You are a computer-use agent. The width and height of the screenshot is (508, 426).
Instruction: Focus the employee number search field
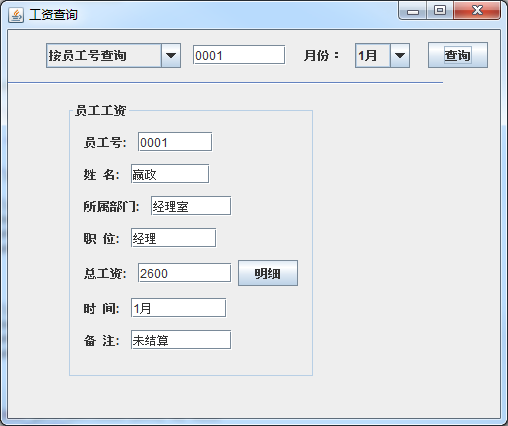239,55
